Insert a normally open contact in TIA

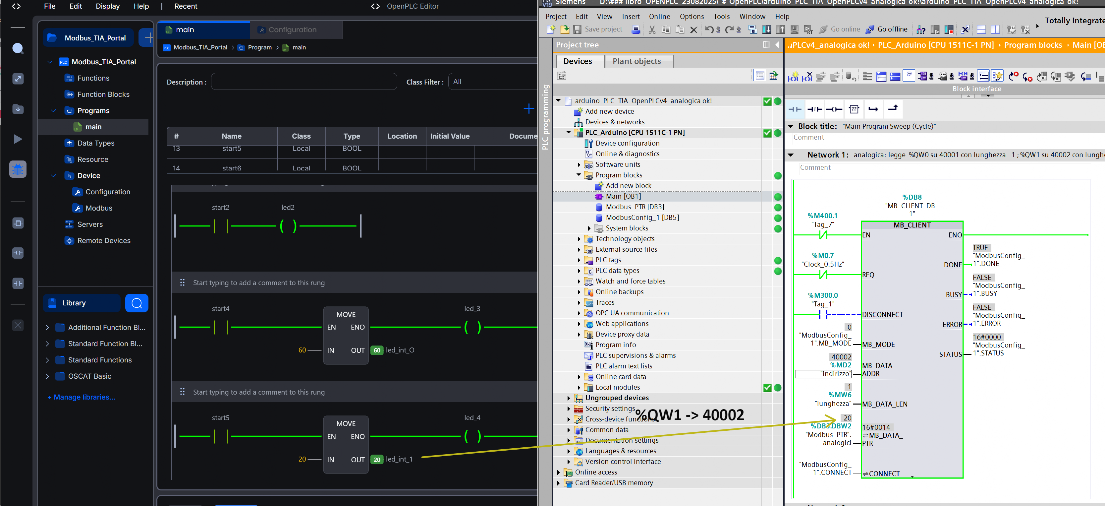(795, 109)
